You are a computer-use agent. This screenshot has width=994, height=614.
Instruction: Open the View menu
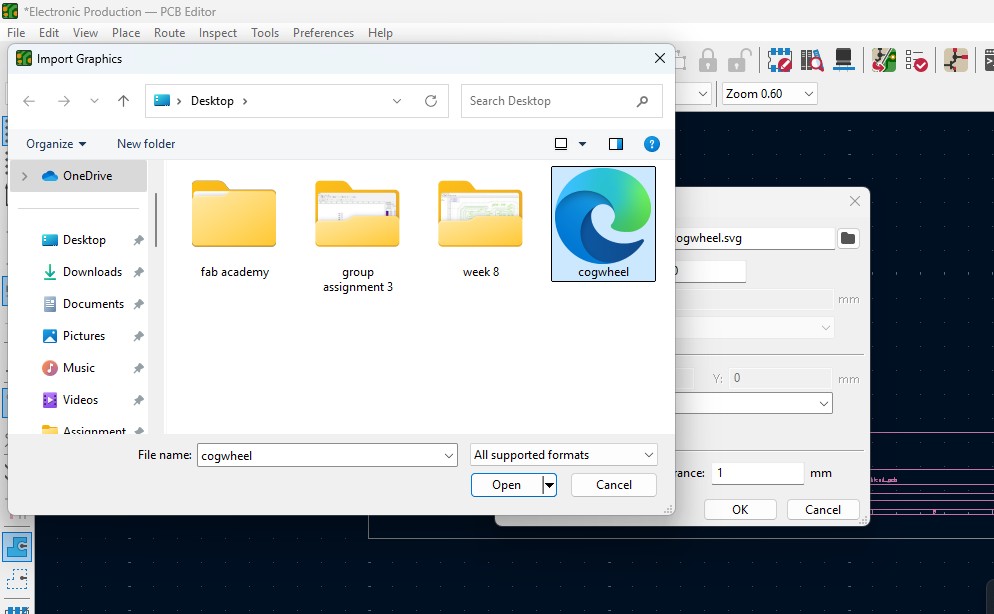coord(85,33)
